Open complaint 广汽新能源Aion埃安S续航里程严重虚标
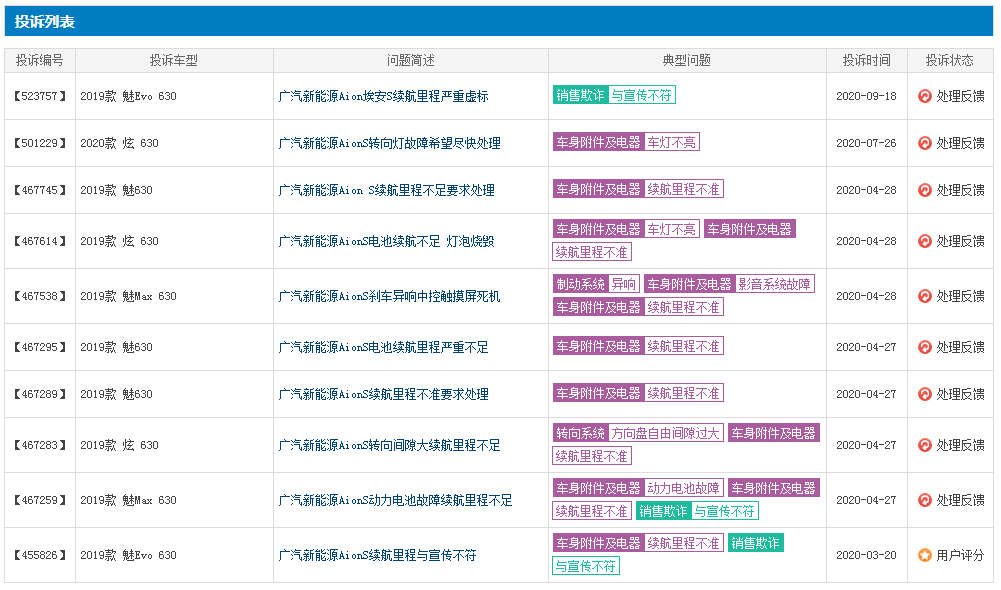1001x590 pixels. [x=383, y=96]
